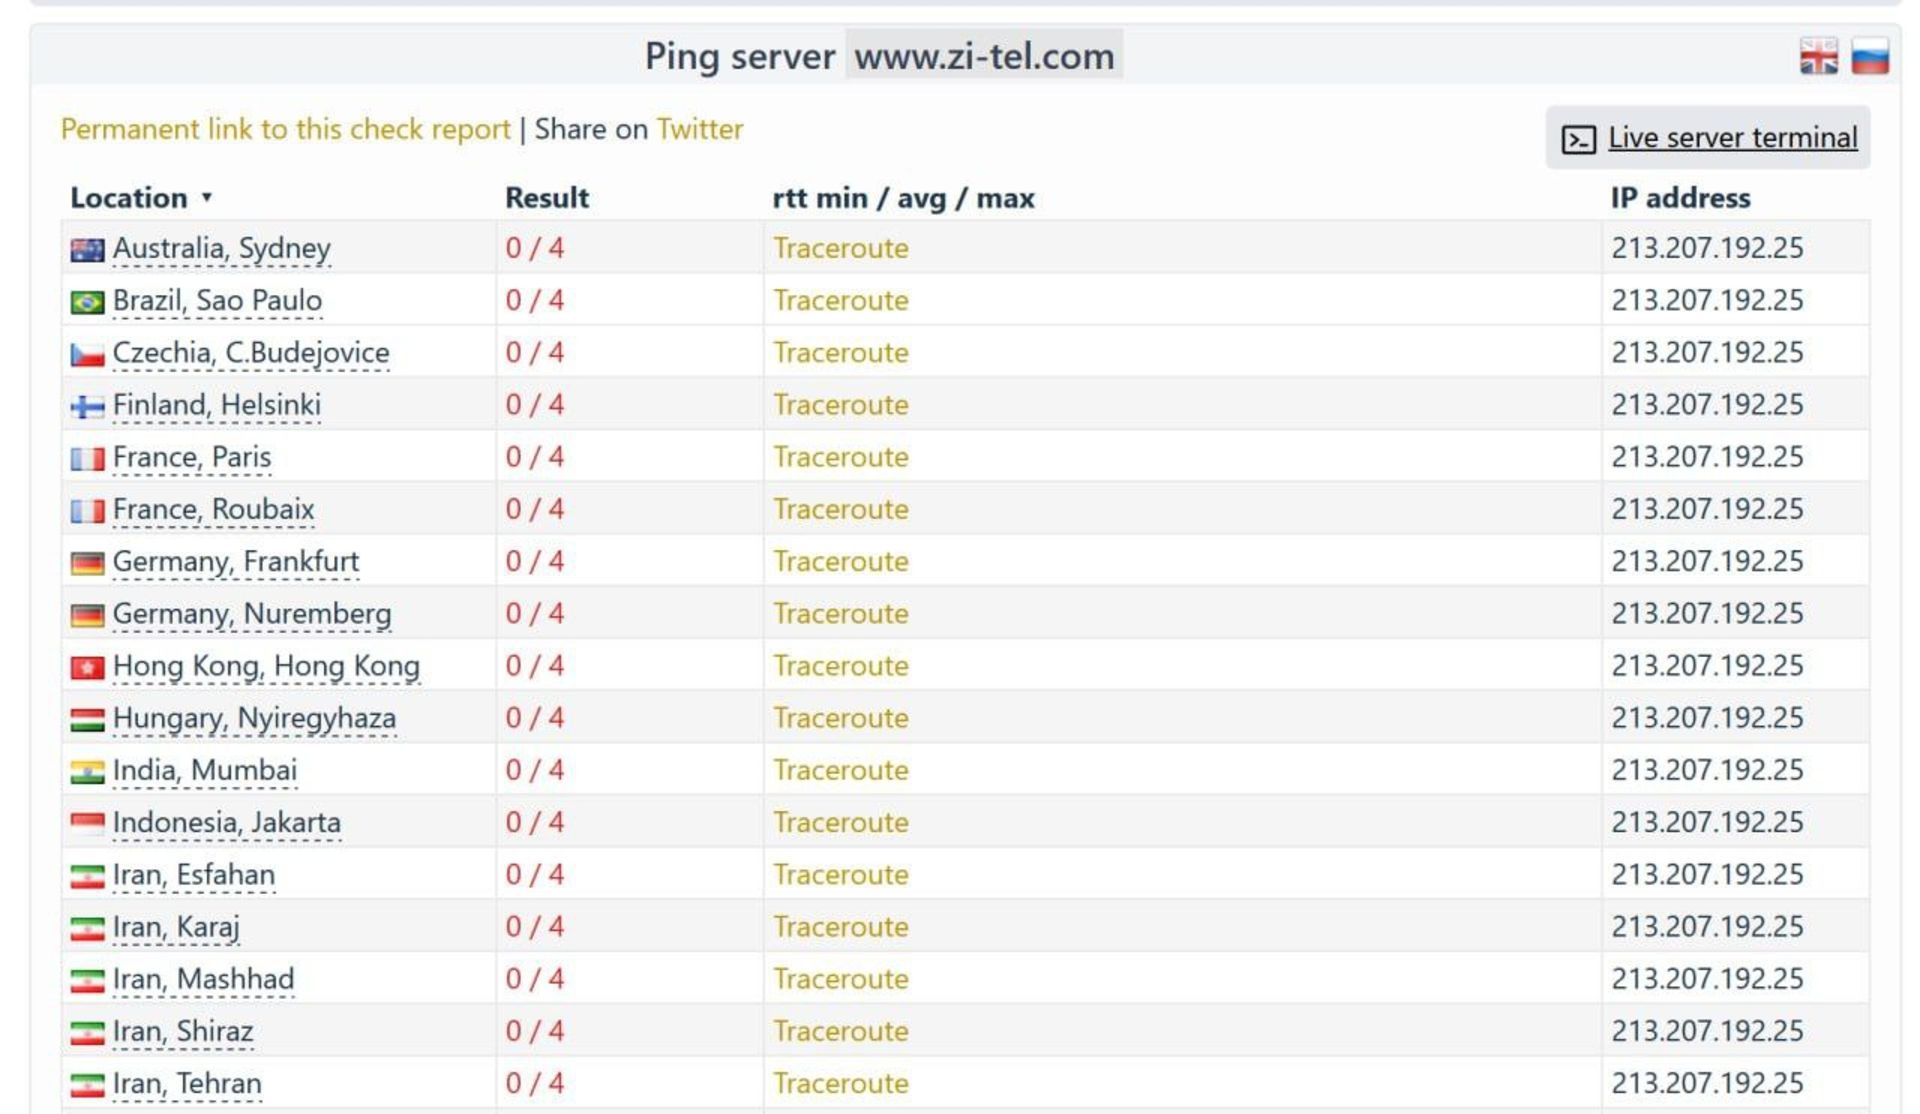The height and width of the screenshot is (1114, 1920).
Task: Click the flag next to Germany, Frankfurt
Action: 87,563
